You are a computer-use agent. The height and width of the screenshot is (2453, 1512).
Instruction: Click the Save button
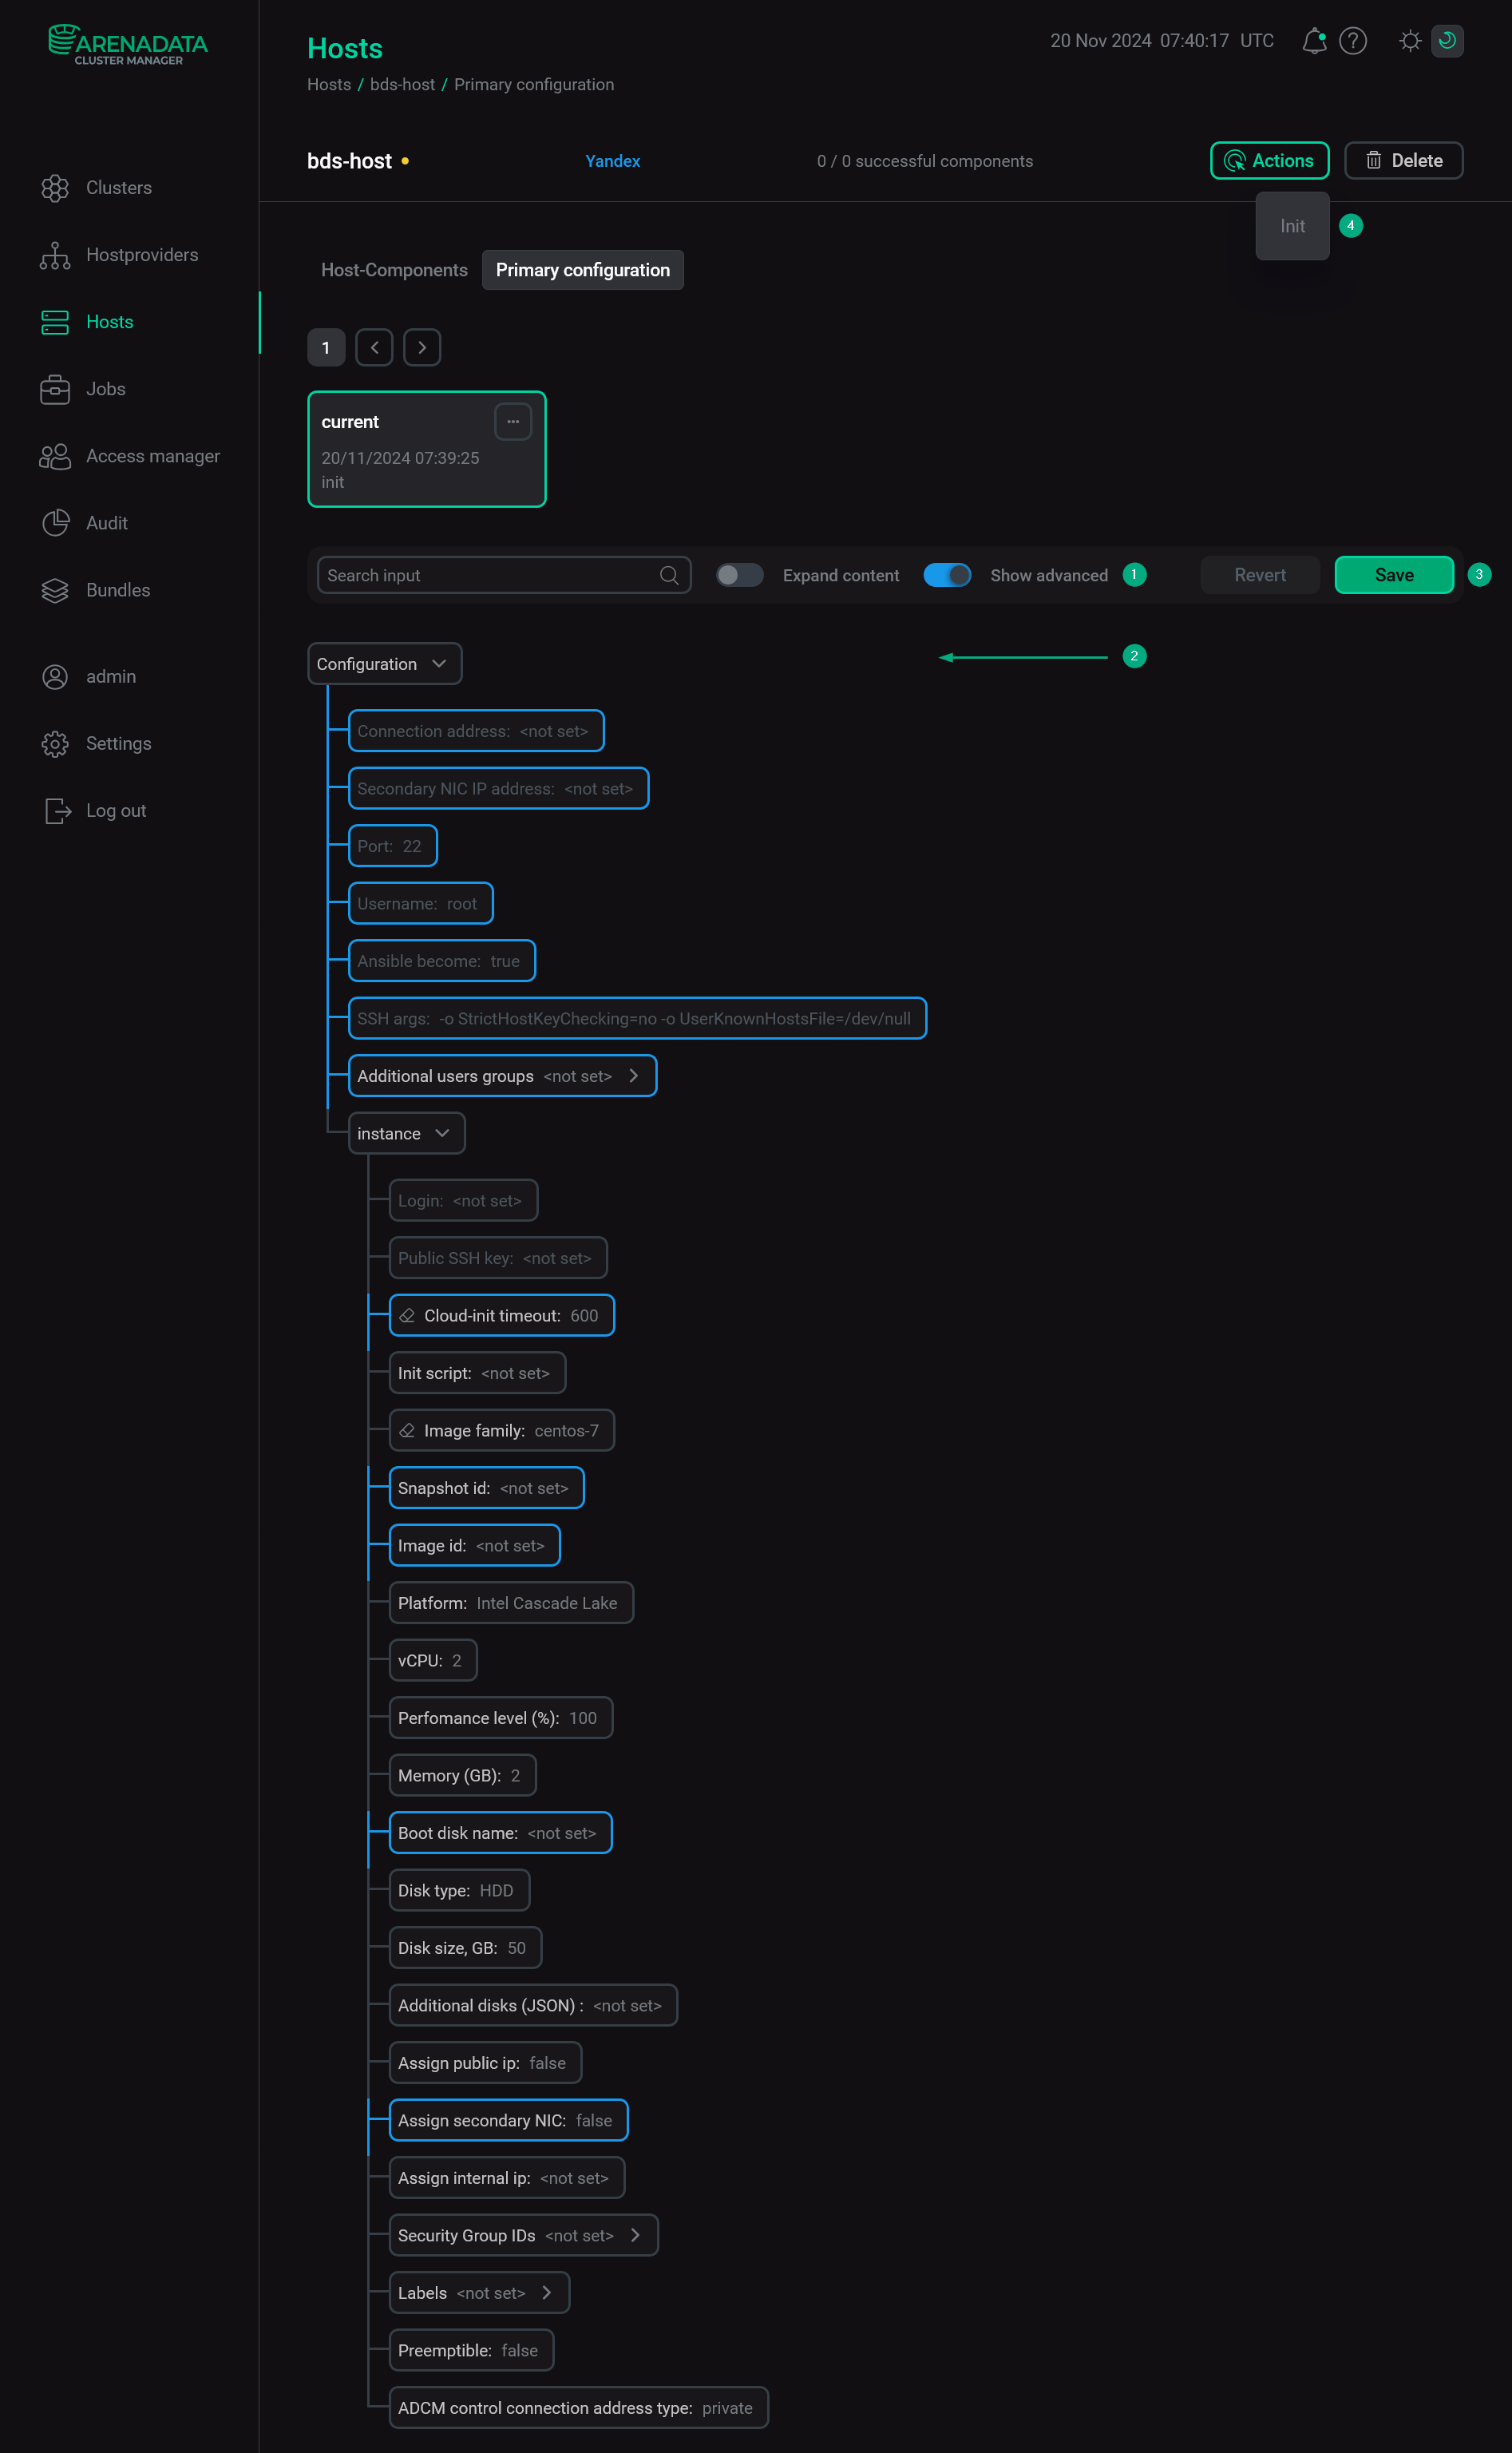[x=1394, y=575]
